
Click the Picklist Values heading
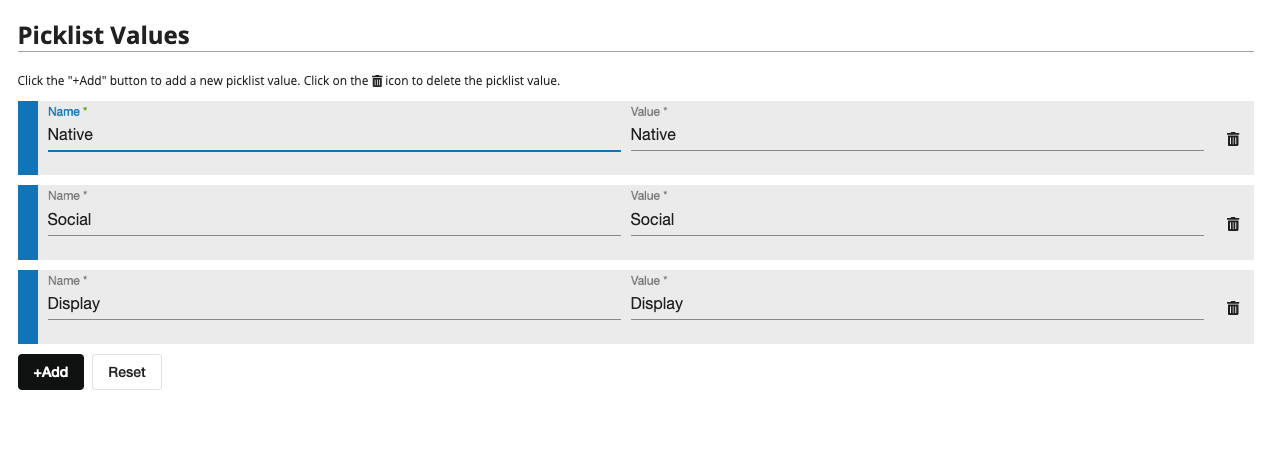(x=104, y=36)
